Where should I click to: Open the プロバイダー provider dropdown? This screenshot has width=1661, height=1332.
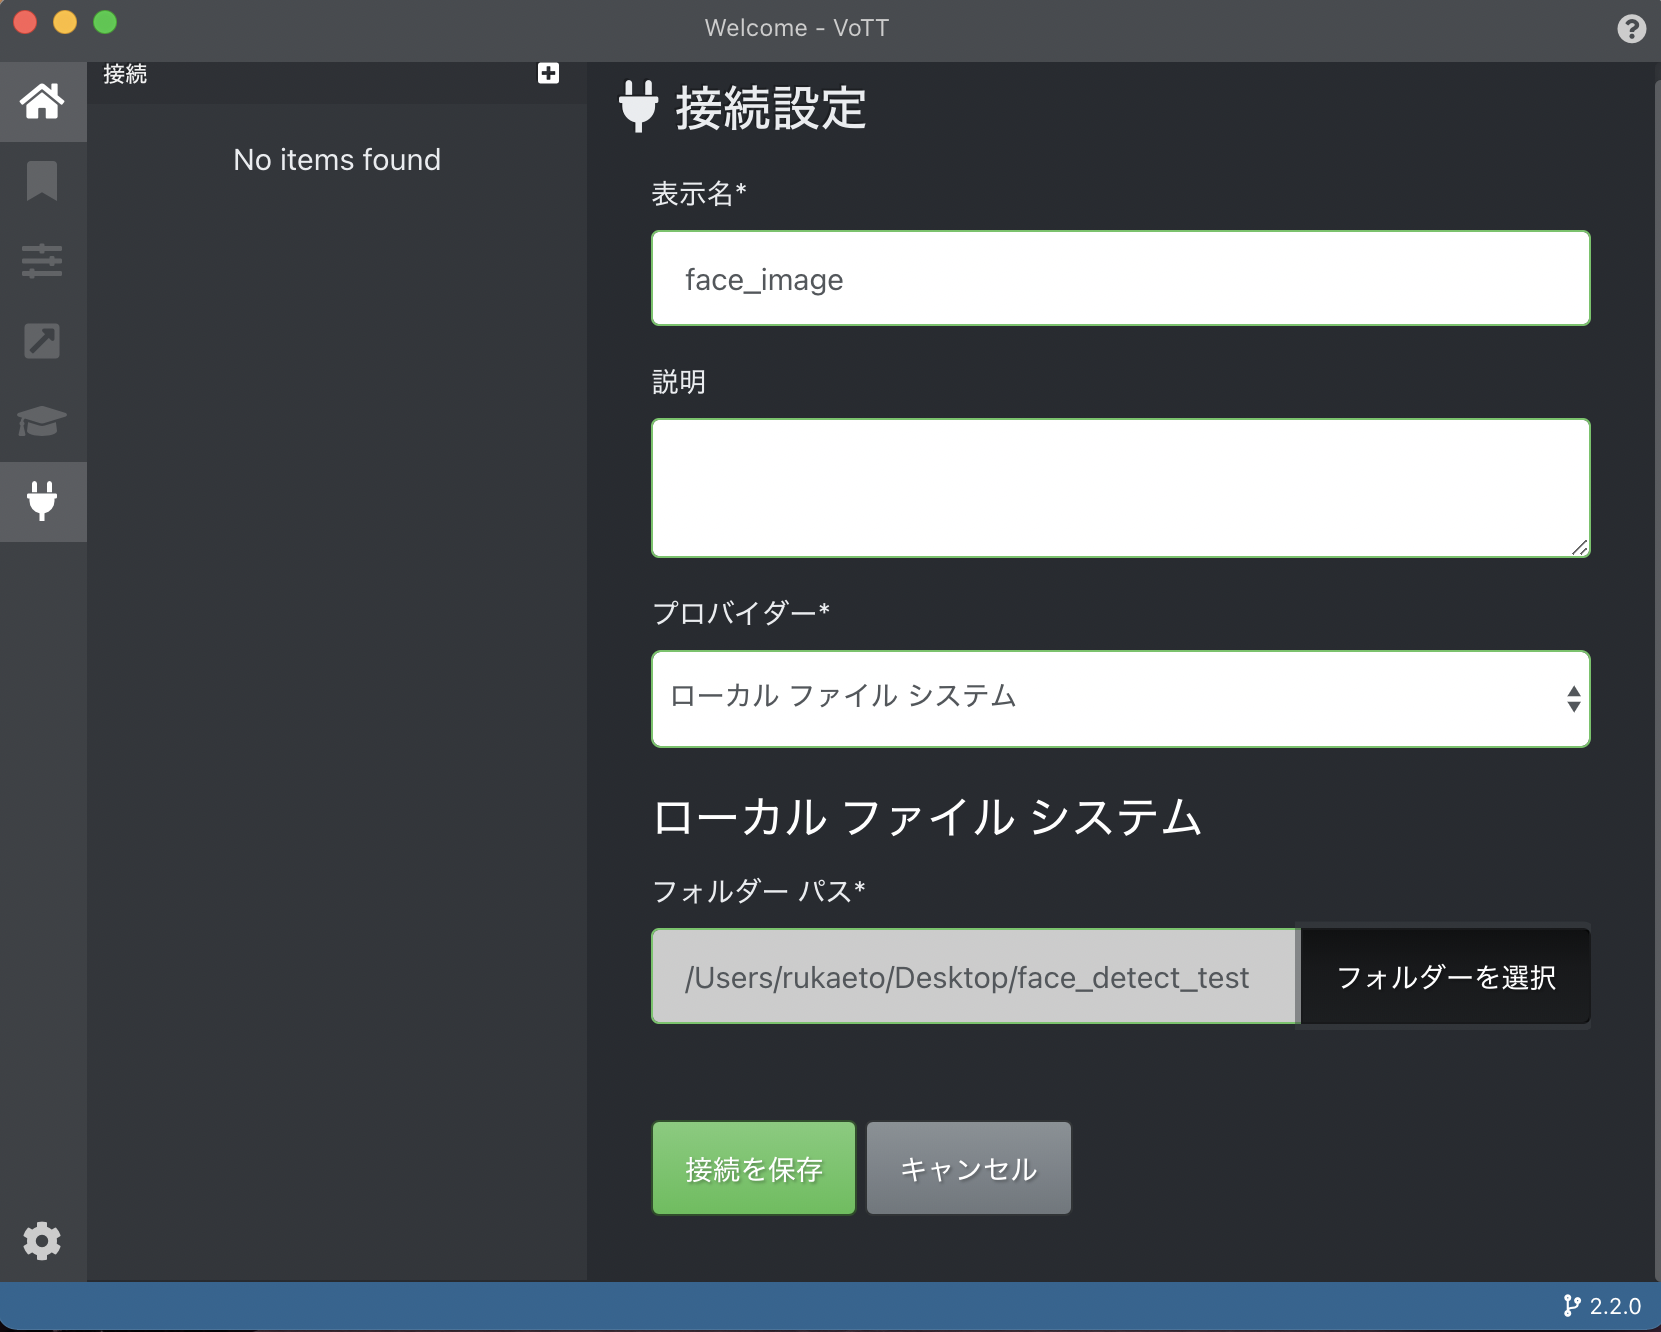point(1120,698)
